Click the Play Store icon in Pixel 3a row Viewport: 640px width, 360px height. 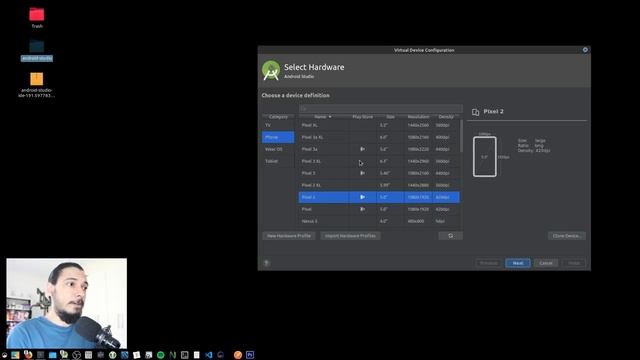[362, 149]
